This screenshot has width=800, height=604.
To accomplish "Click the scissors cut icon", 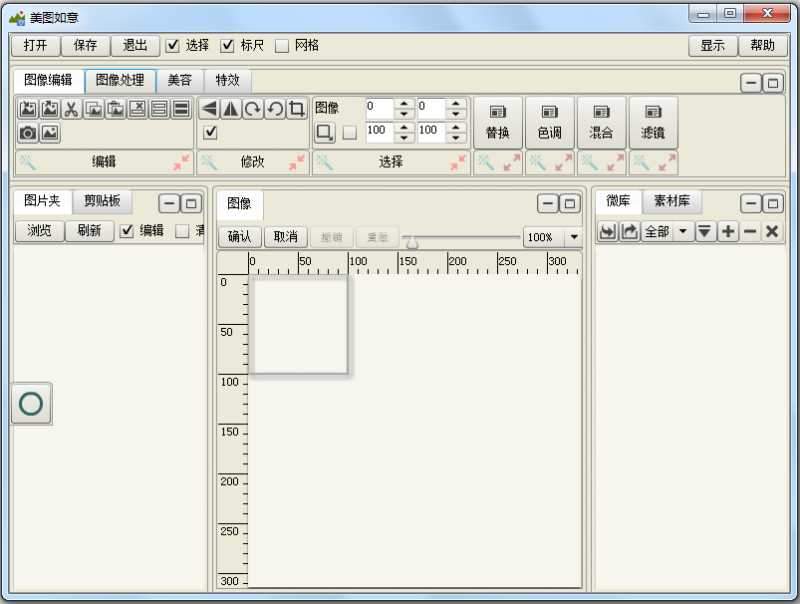I will (x=71, y=109).
